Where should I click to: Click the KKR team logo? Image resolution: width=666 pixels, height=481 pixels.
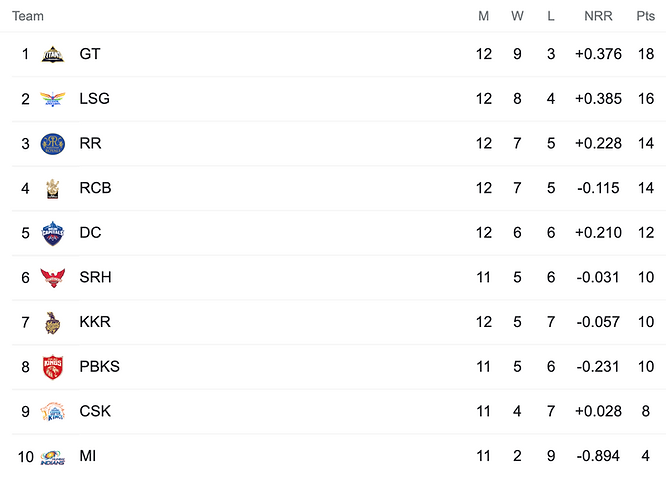53,323
